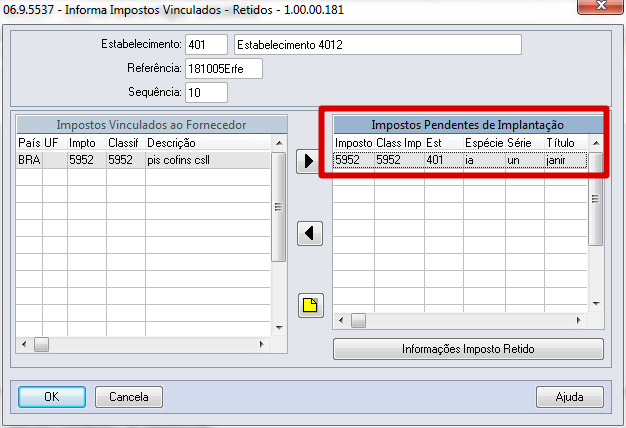Click the Referência field 181005Erfe

coord(224,68)
